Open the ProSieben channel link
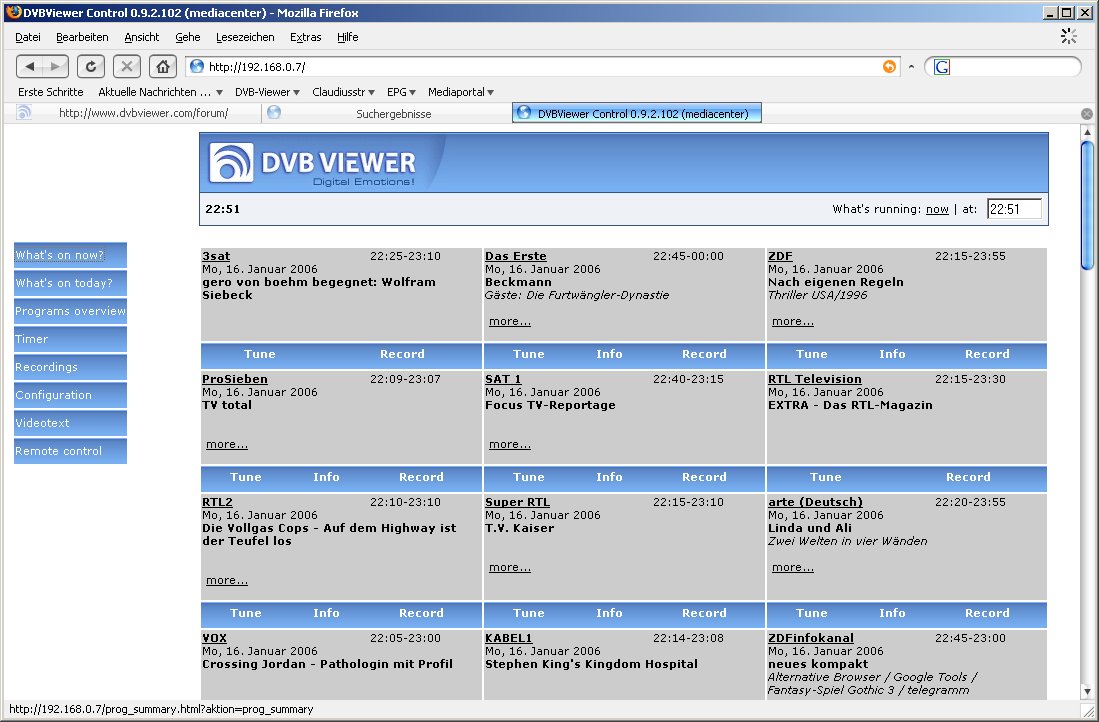The image size is (1099, 722). [235, 379]
